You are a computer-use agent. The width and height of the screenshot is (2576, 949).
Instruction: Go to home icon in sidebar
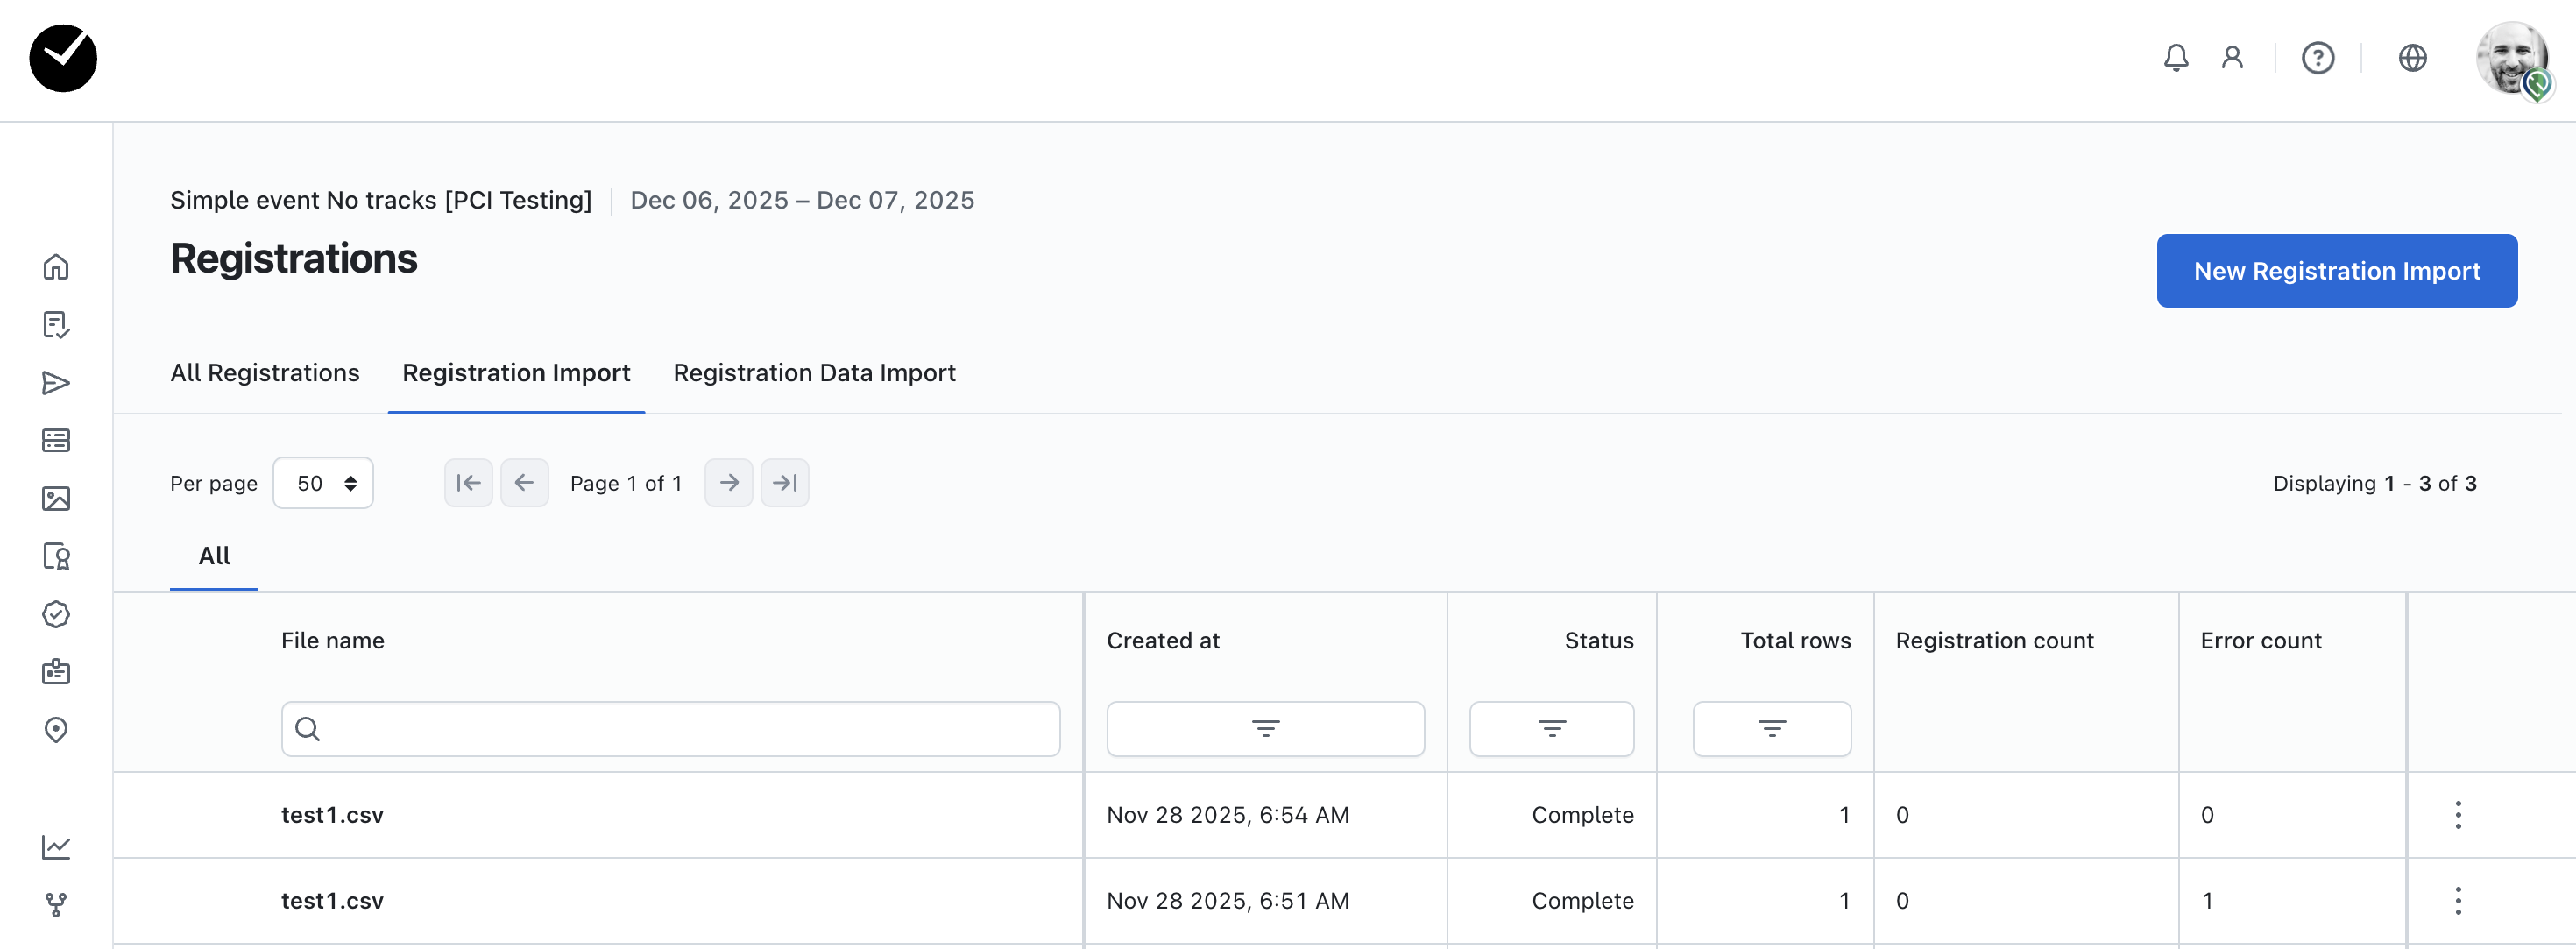pos(56,267)
